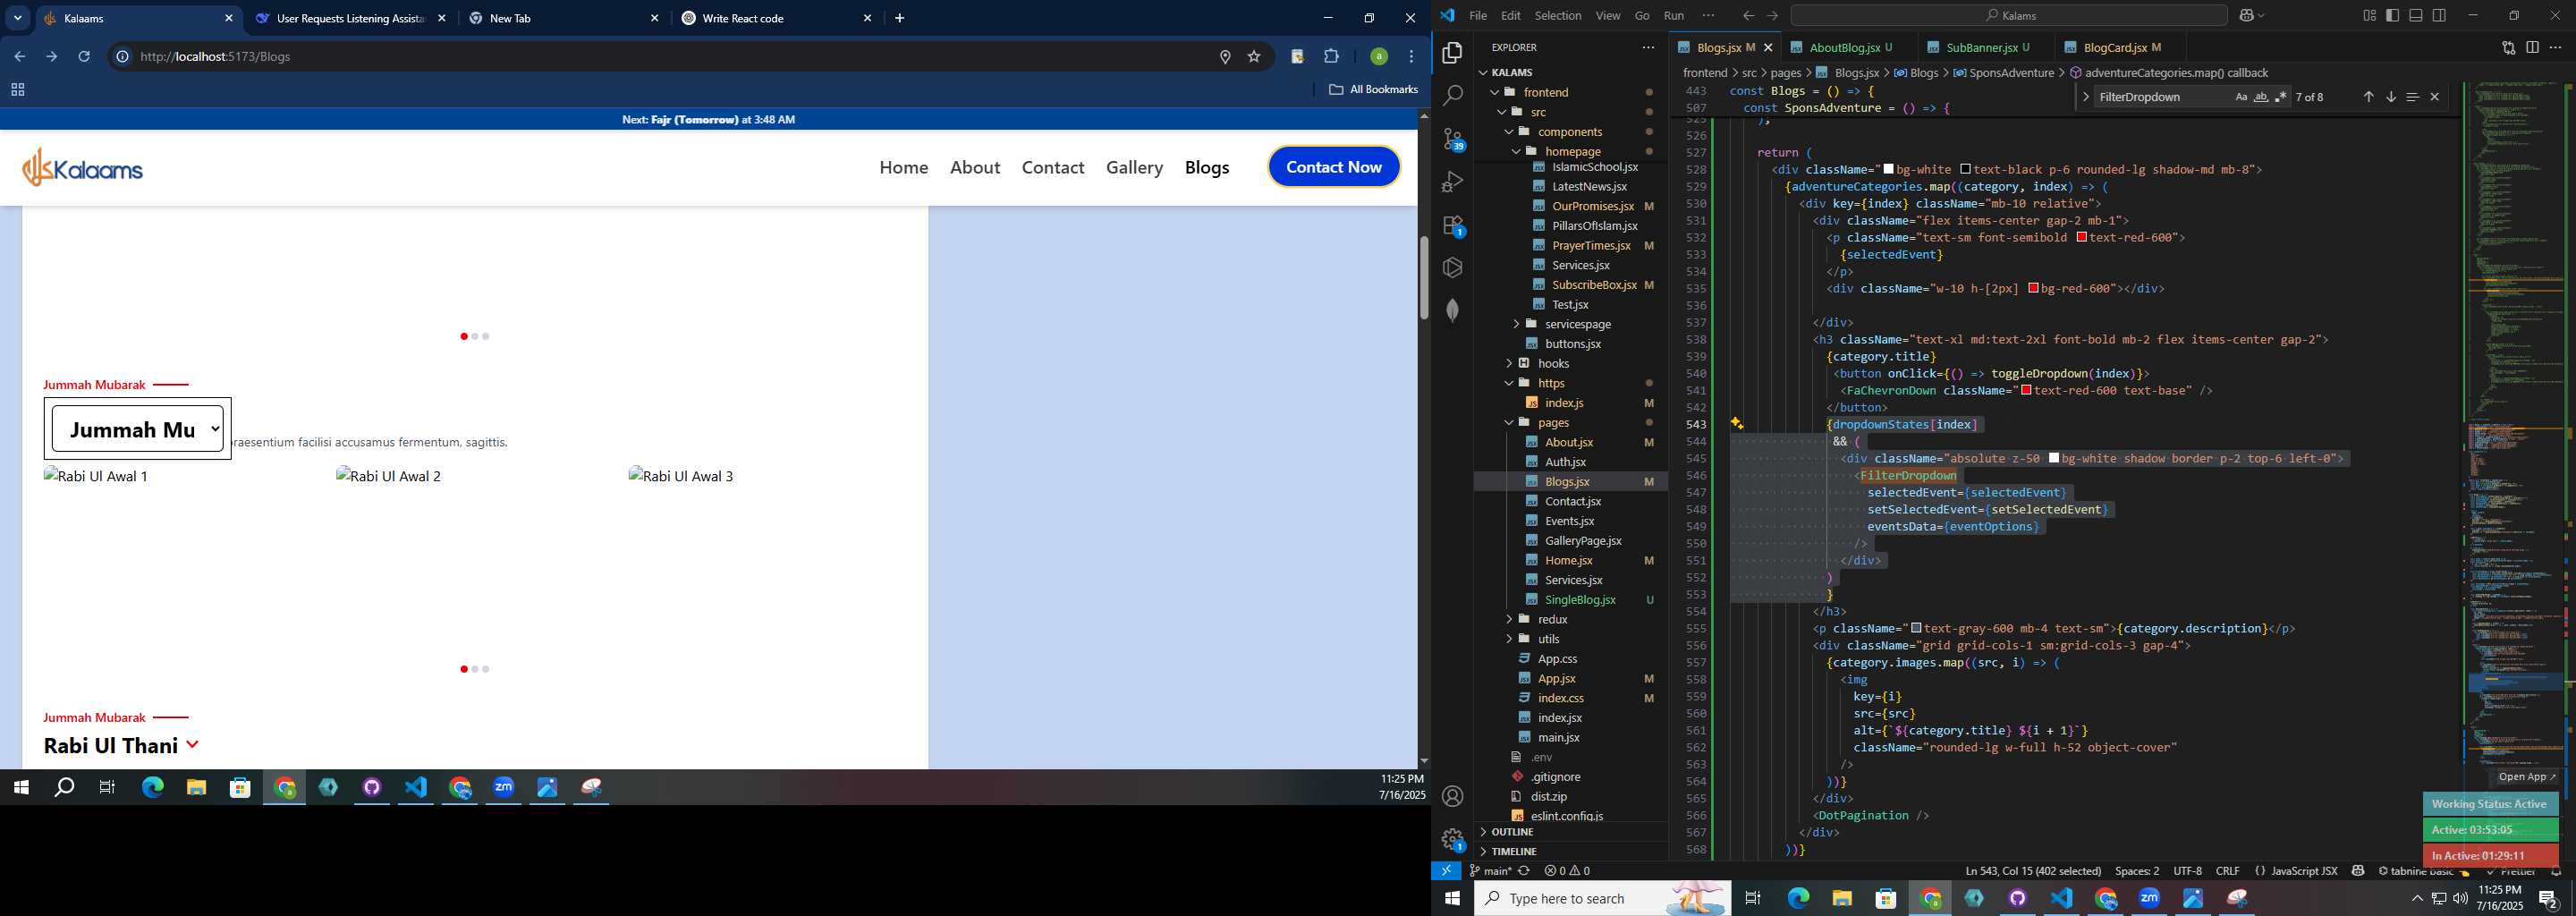Image resolution: width=2576 pixels, height=916 pixels.
Task: Click the bg-white color swatch on line 528
Action: [x=1889, y=169]
